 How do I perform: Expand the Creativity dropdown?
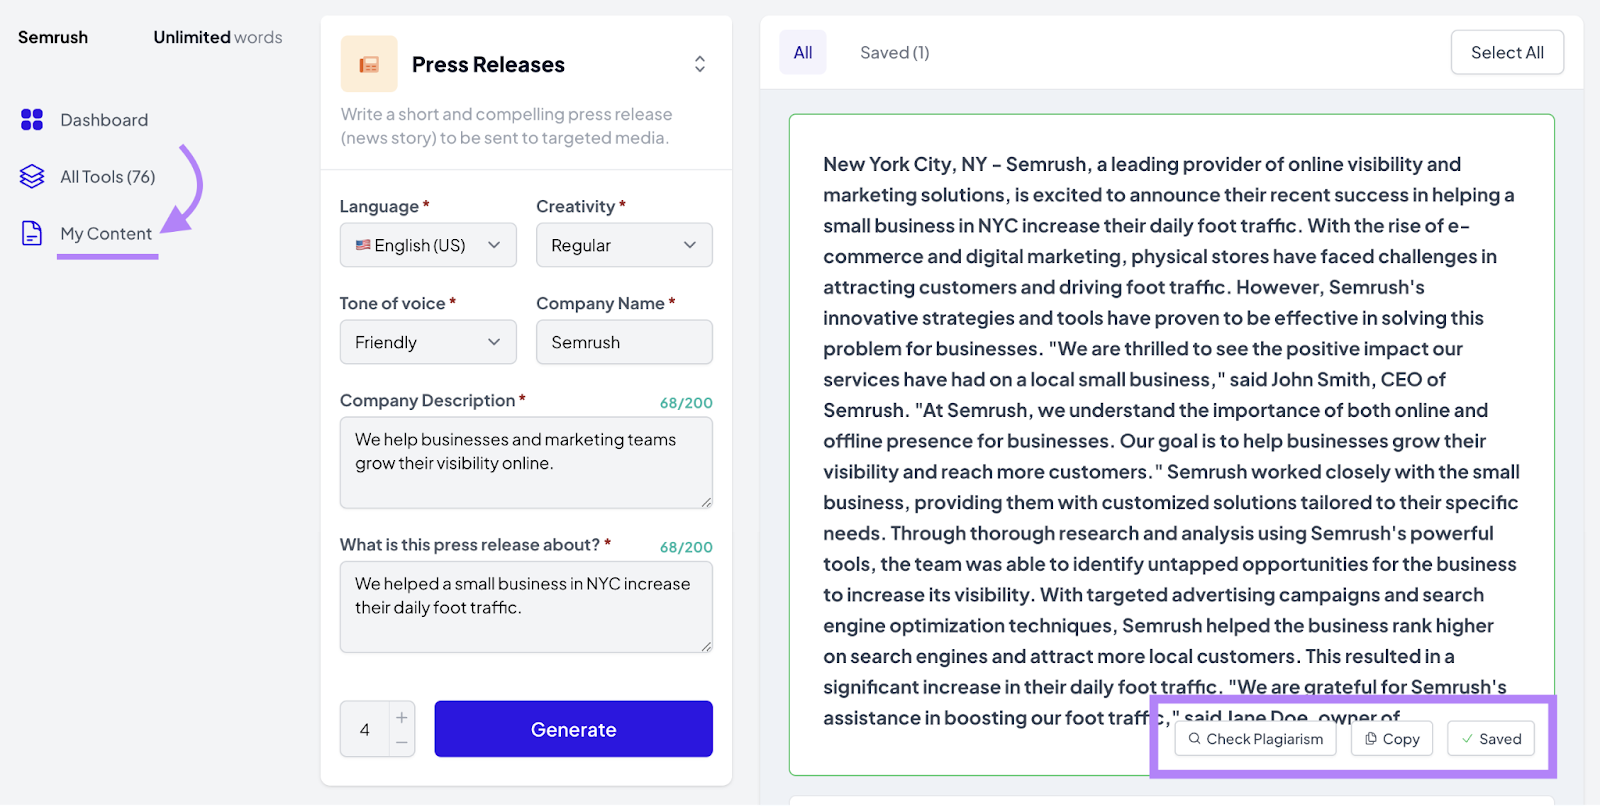tap(624, 245)
